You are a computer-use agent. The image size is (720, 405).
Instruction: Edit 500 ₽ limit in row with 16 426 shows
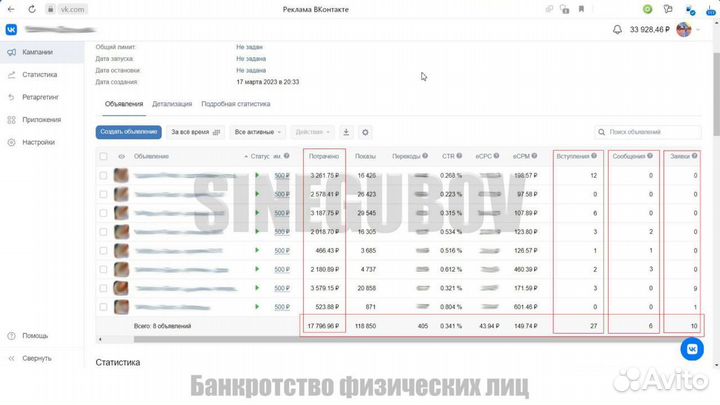[282, 176]
